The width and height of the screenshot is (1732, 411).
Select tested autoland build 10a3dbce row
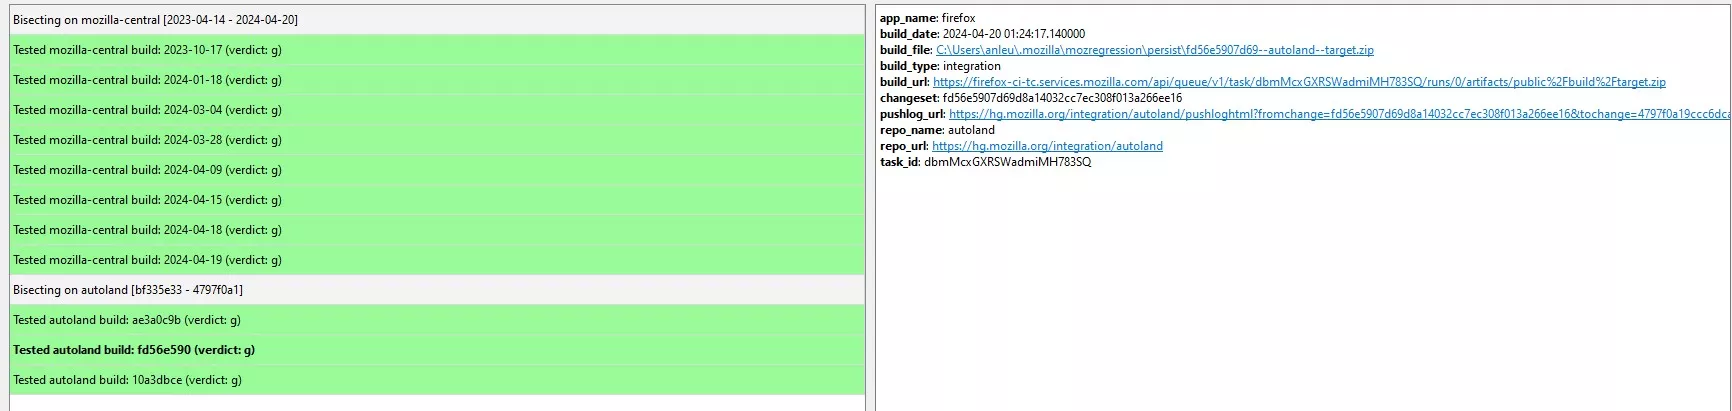pos(437,380)
